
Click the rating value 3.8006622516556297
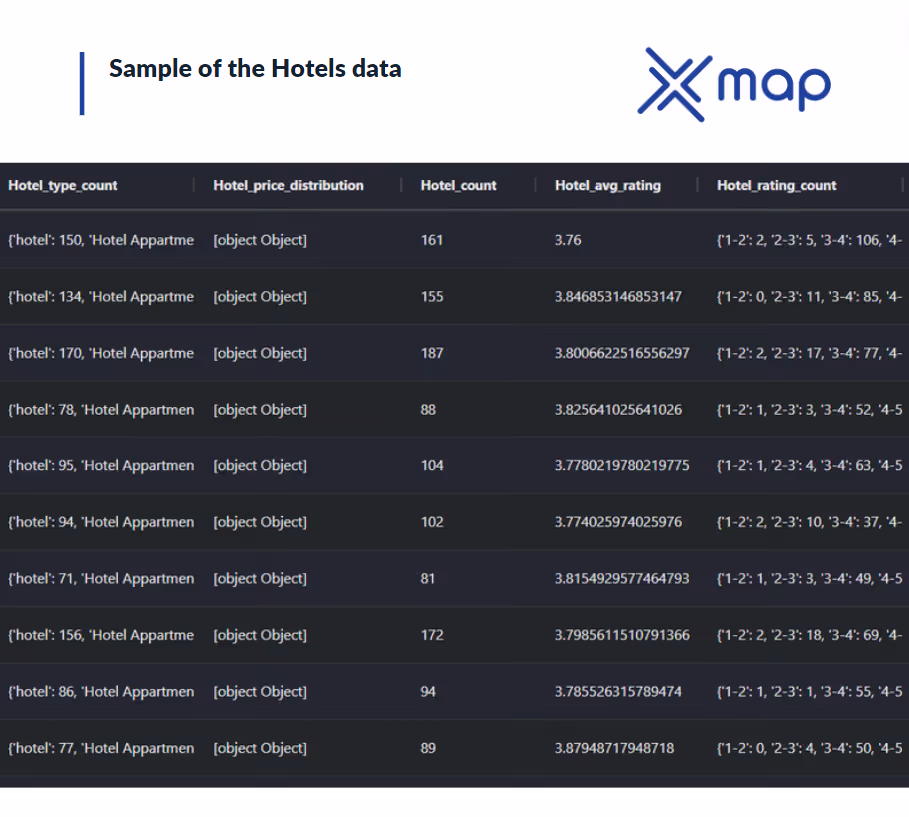pos(622,353)
